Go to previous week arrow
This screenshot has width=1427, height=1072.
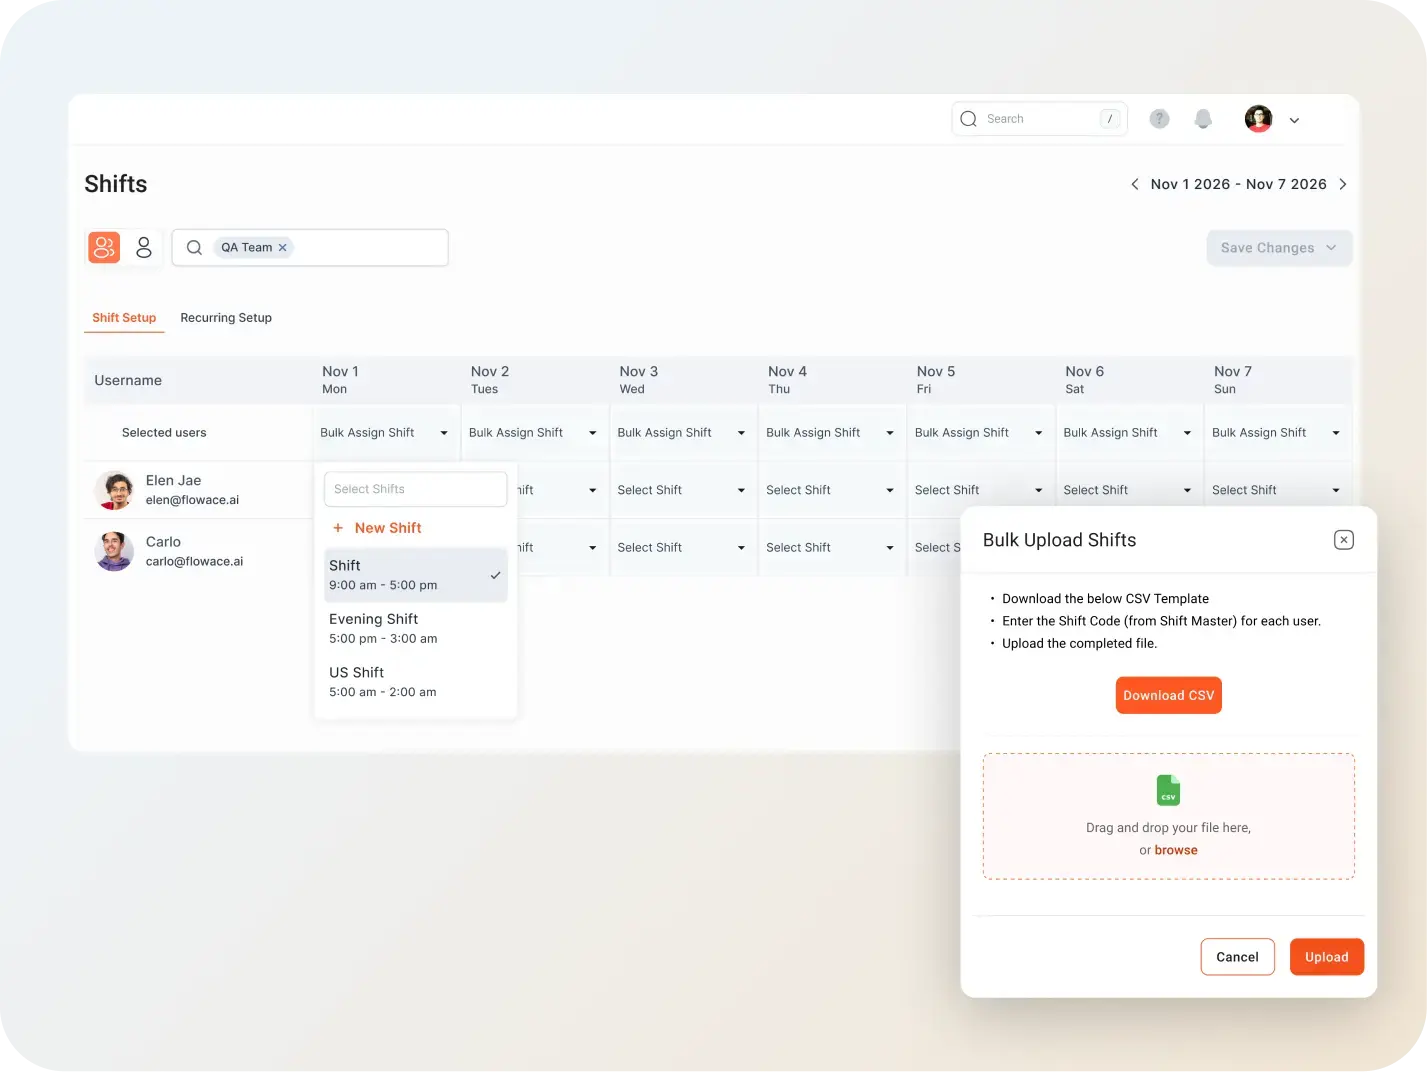(x=1134, y=184)
